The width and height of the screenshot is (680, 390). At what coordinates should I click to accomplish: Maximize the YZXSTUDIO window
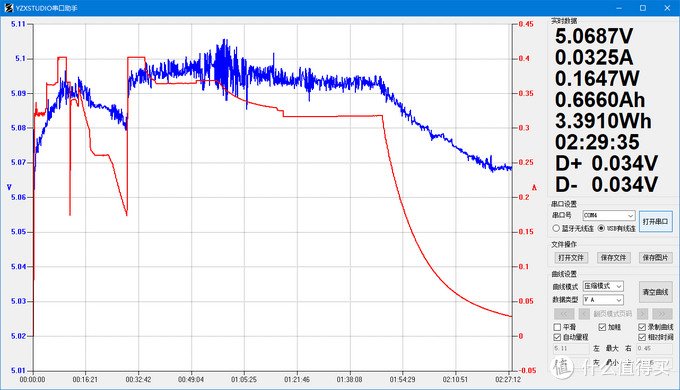(x=643, y=8)
